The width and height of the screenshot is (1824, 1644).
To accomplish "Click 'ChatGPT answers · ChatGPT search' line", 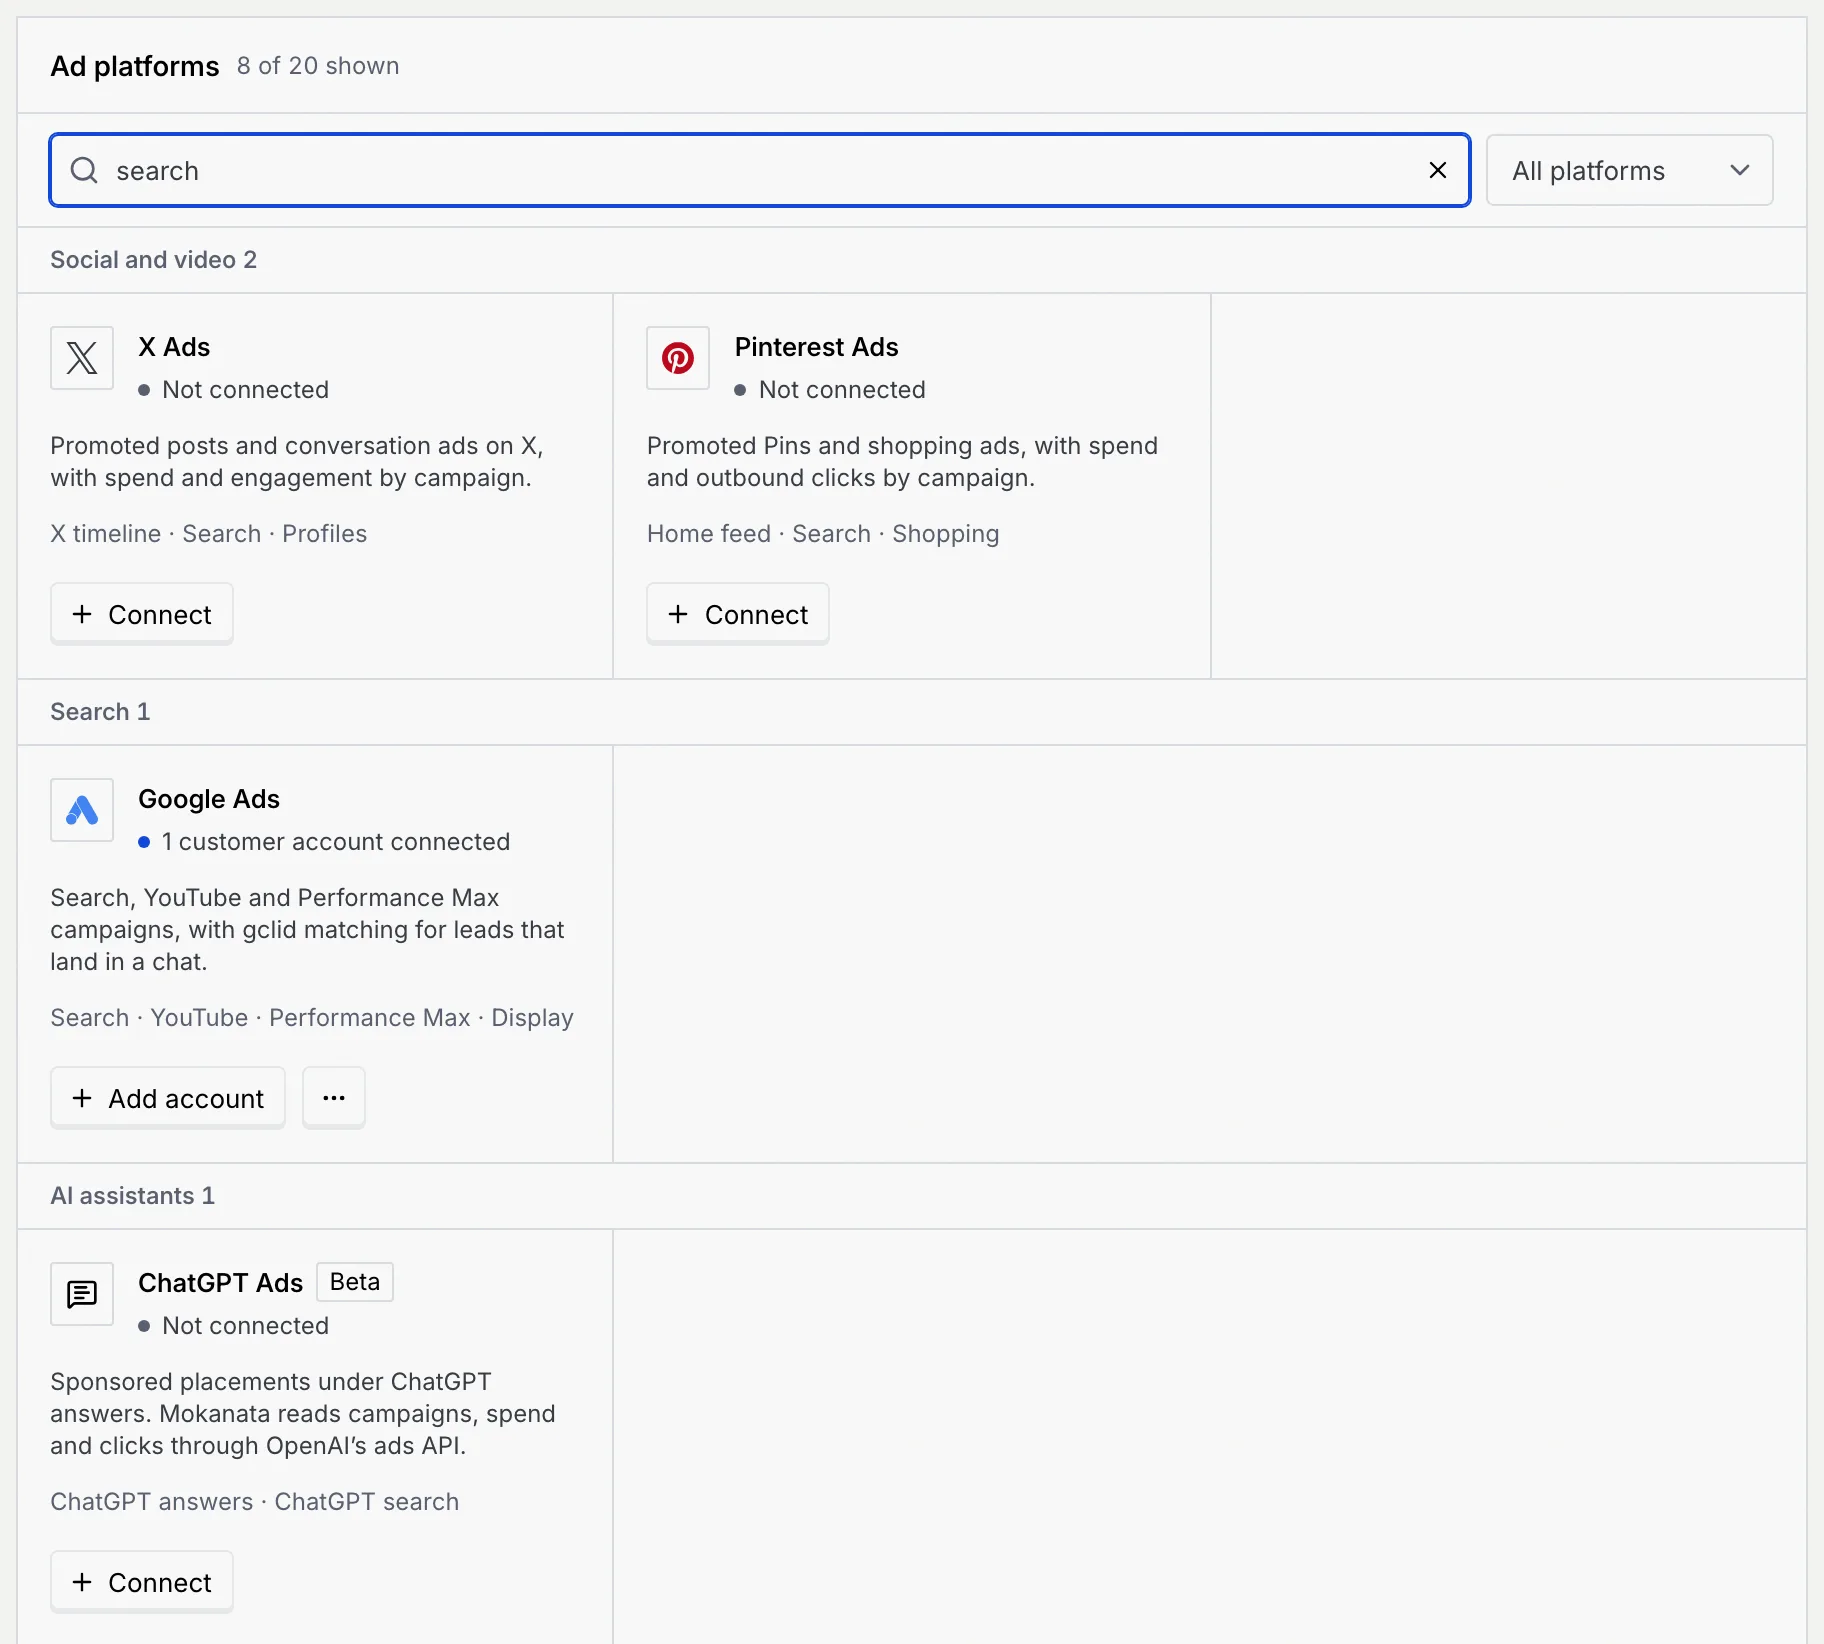I will coord(255,1502).
